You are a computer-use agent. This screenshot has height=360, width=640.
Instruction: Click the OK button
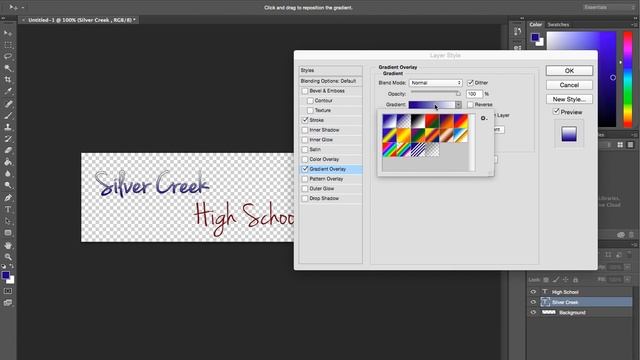(569, 71)
